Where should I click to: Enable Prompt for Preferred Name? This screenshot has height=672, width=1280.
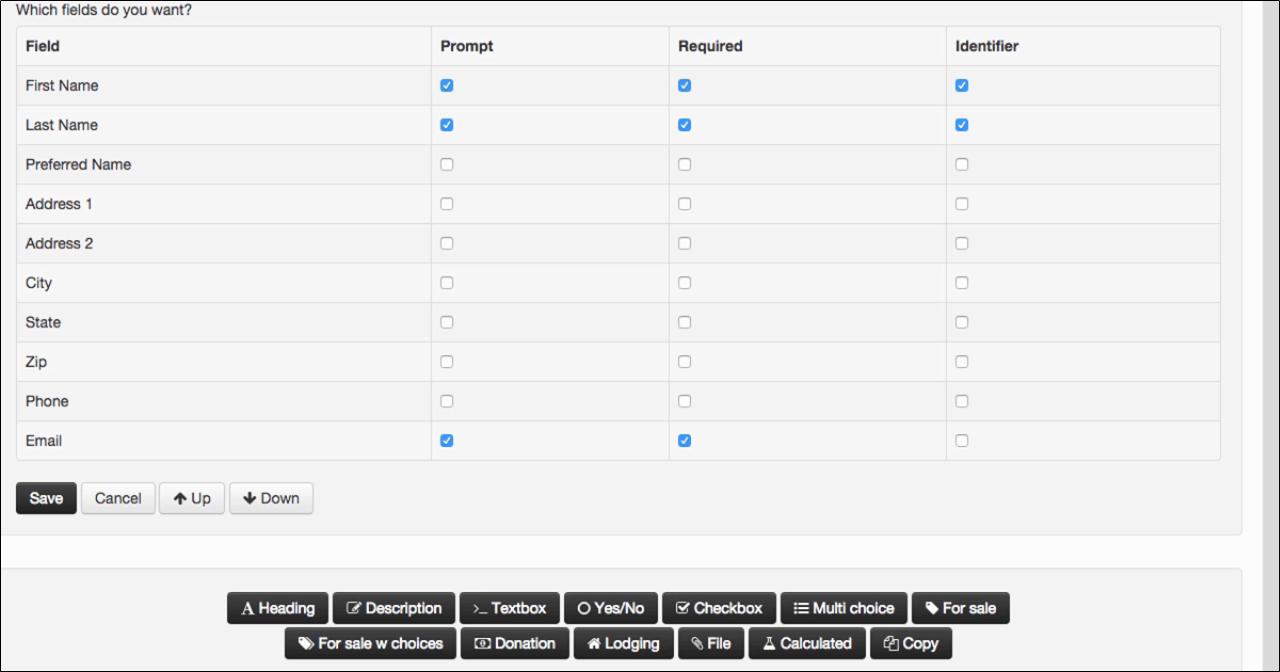[x=446, y=164]
